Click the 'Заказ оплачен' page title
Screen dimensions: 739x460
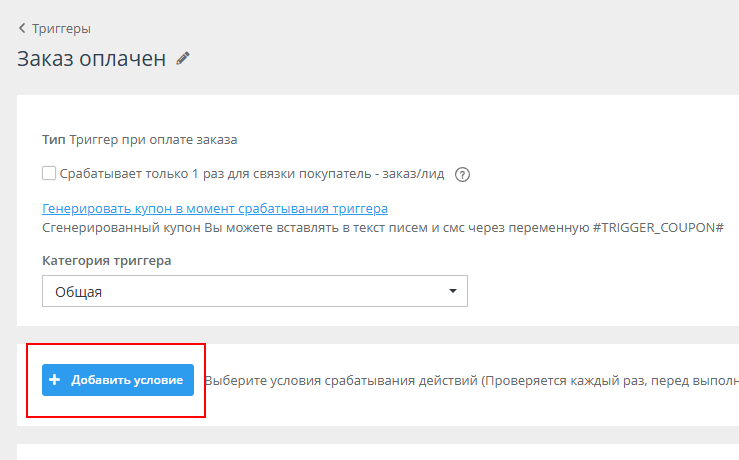(91, 58)
